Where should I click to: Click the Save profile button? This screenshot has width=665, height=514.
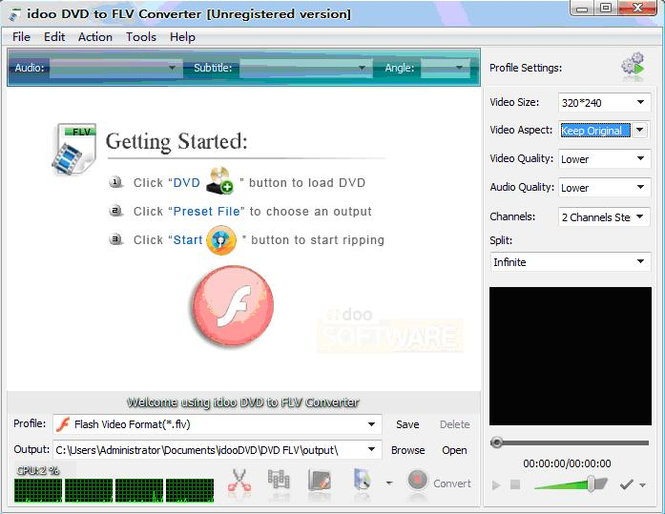pos(408,425)
